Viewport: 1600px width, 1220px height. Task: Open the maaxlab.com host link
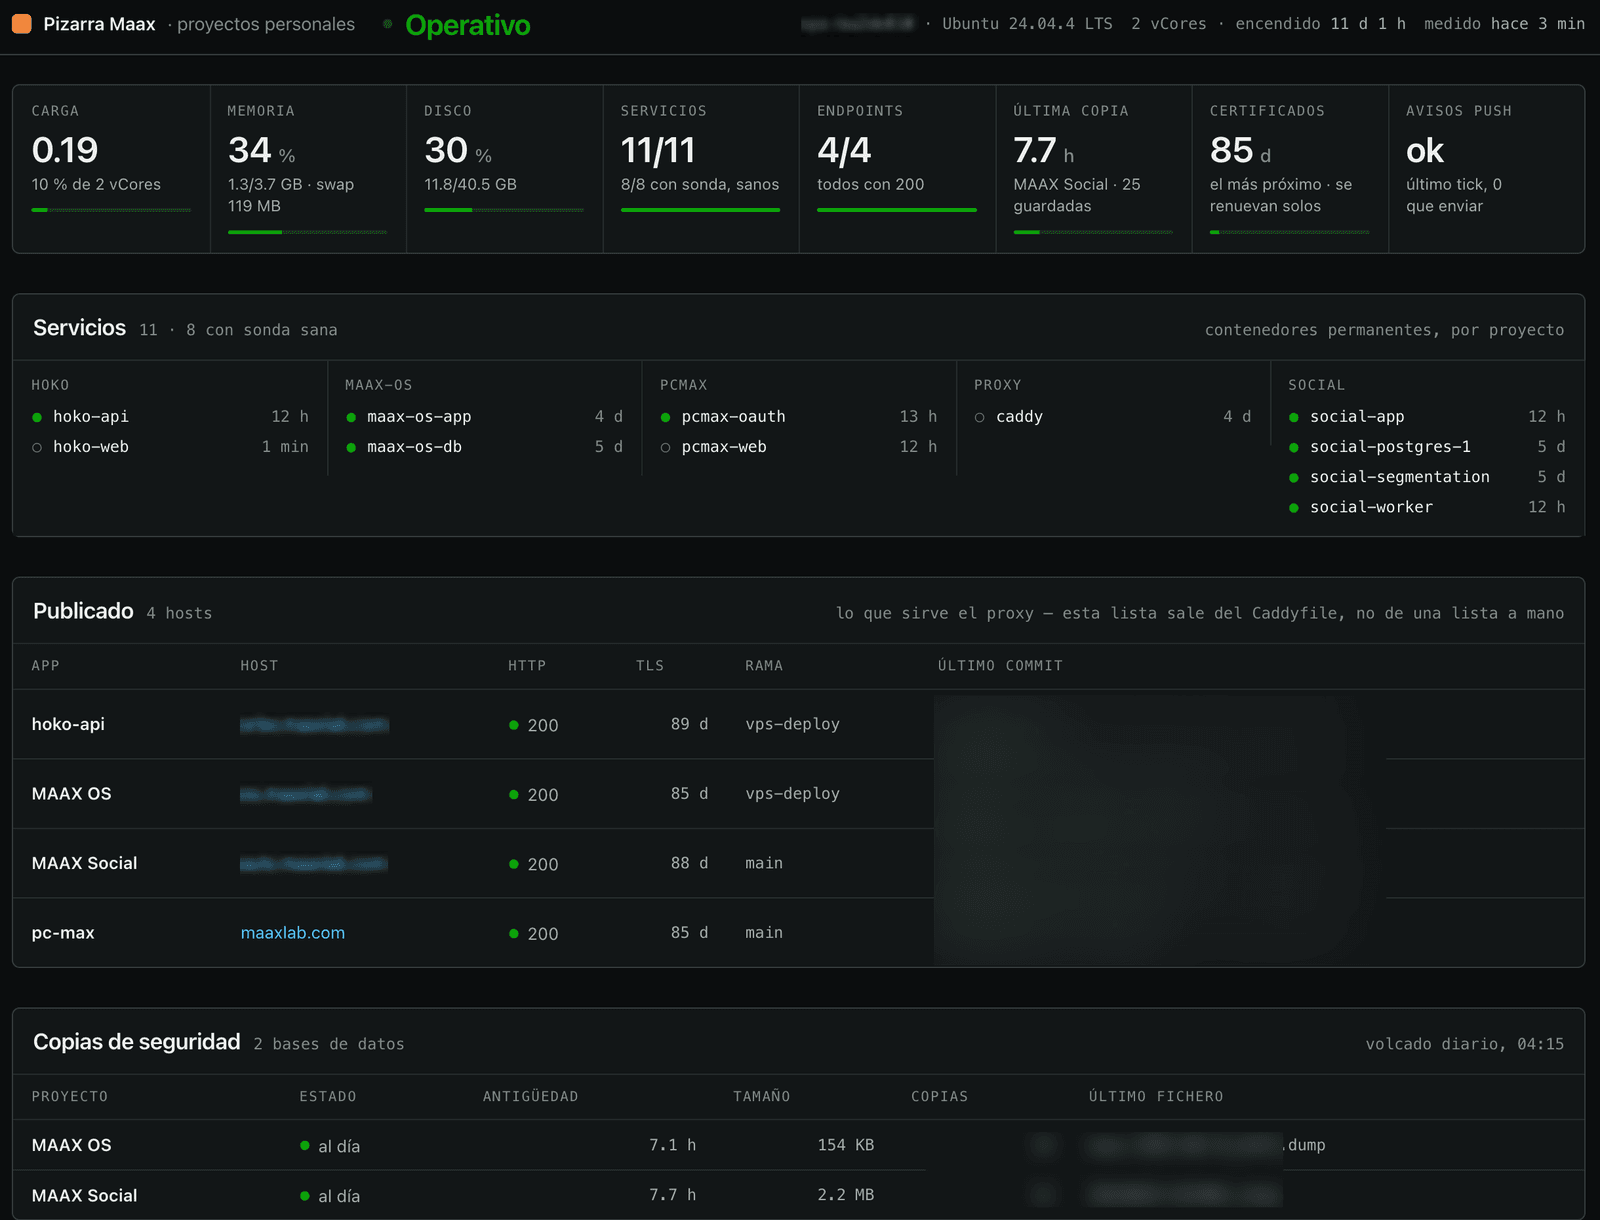[293, 933]
